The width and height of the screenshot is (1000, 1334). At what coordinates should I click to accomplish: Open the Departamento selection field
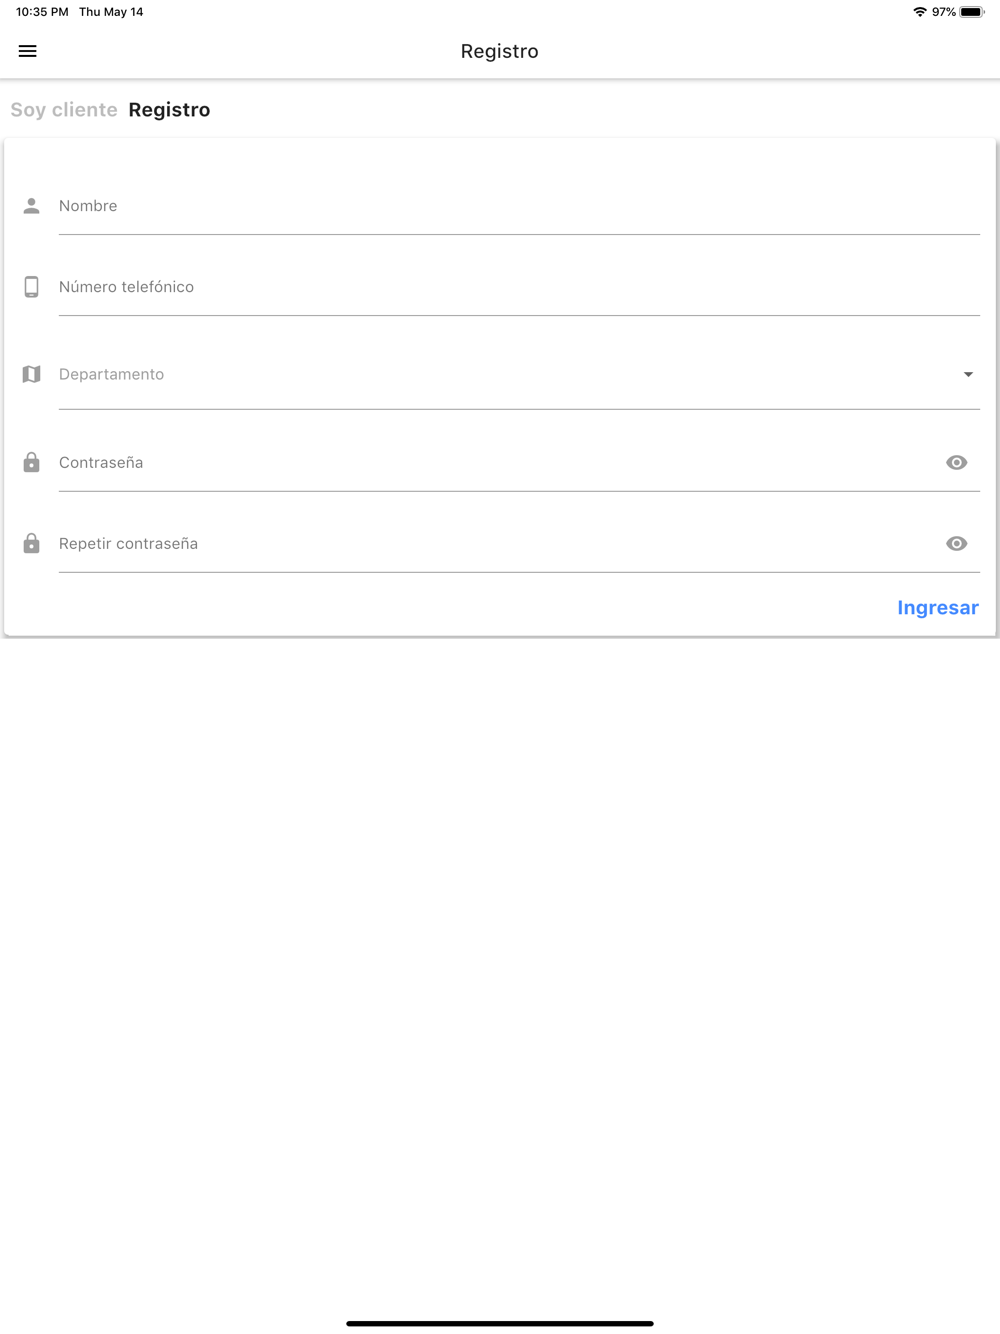[519, 375]
